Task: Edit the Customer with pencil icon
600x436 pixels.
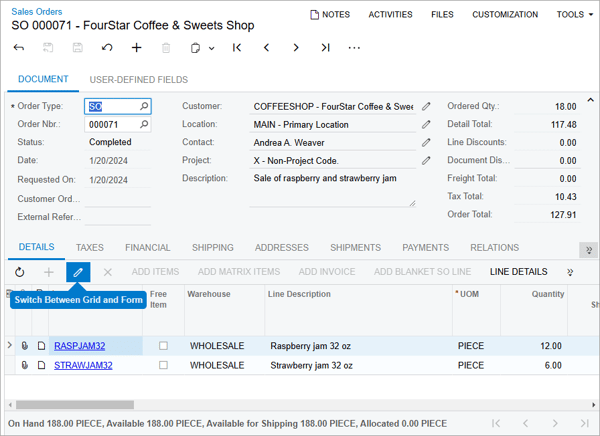Action: click(427, 106)
